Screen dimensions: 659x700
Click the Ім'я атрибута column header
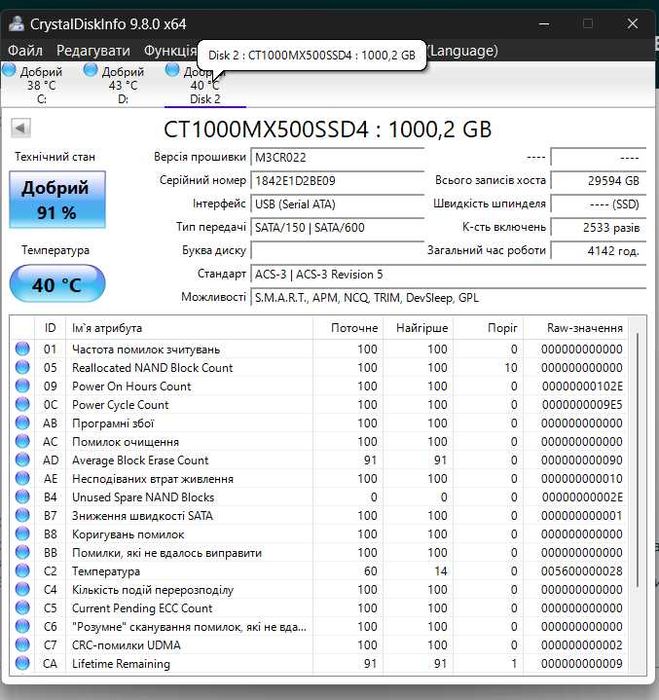(189, 328)
